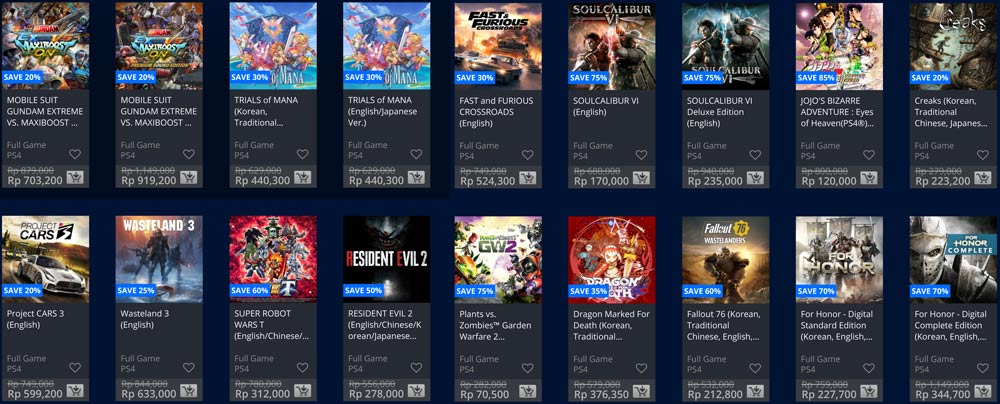Open Wasteland 3 cover art
Image resolution: width=1000 pixels, height=404 pixels.
159,259
